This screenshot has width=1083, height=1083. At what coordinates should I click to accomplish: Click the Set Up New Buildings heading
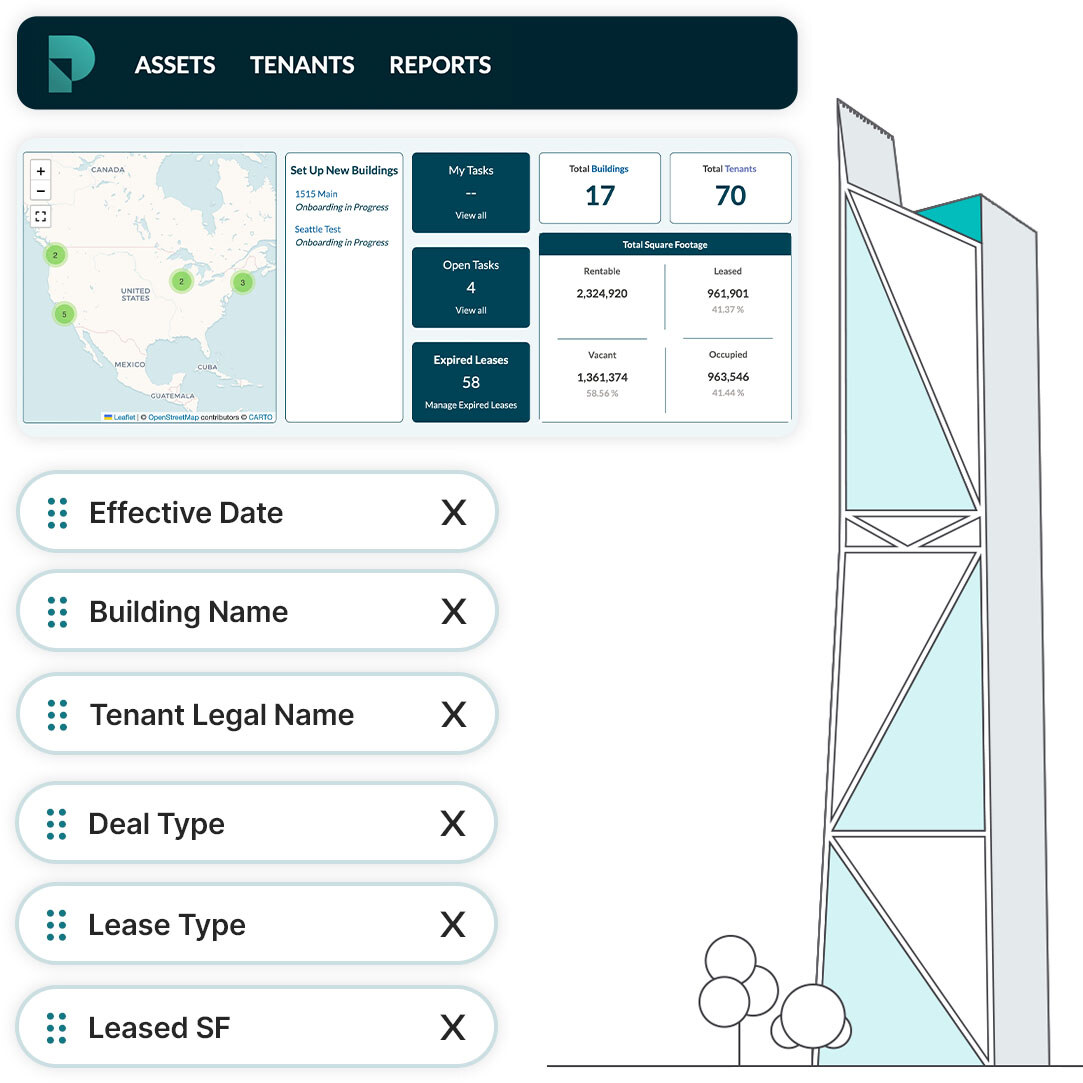tap(344, 170)
